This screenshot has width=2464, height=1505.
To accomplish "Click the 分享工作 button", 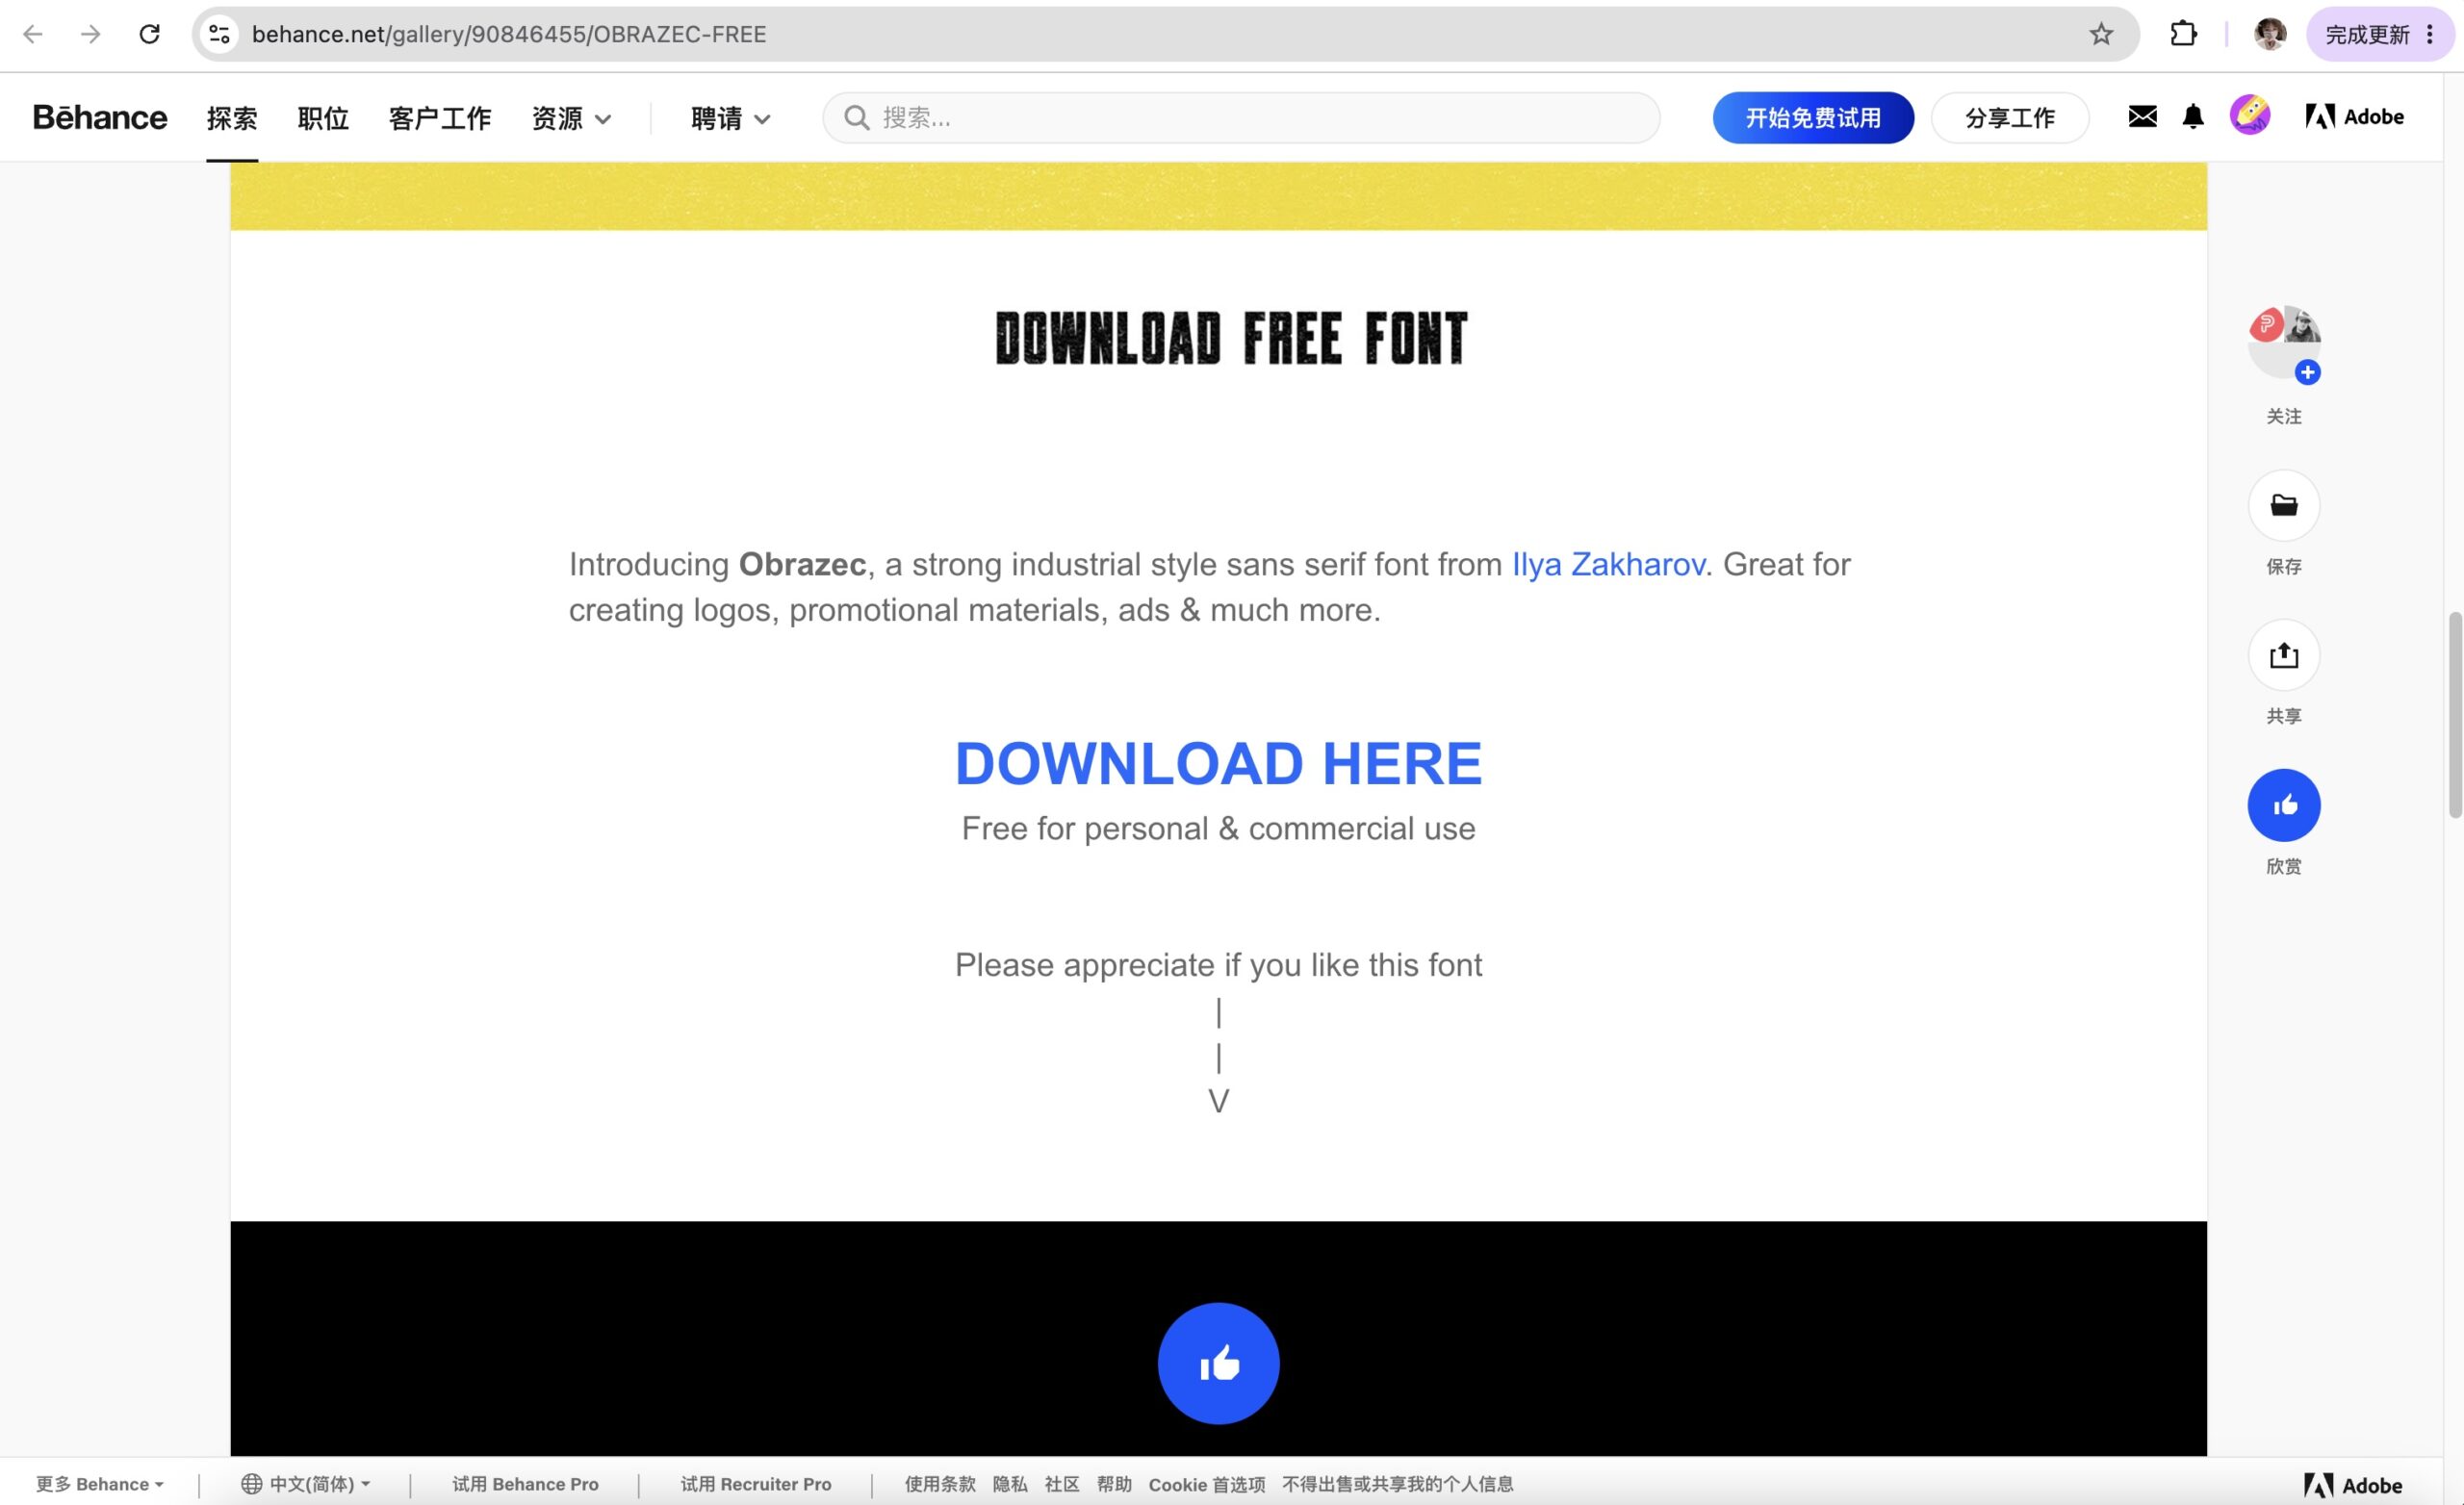I will coord(2010,118).
